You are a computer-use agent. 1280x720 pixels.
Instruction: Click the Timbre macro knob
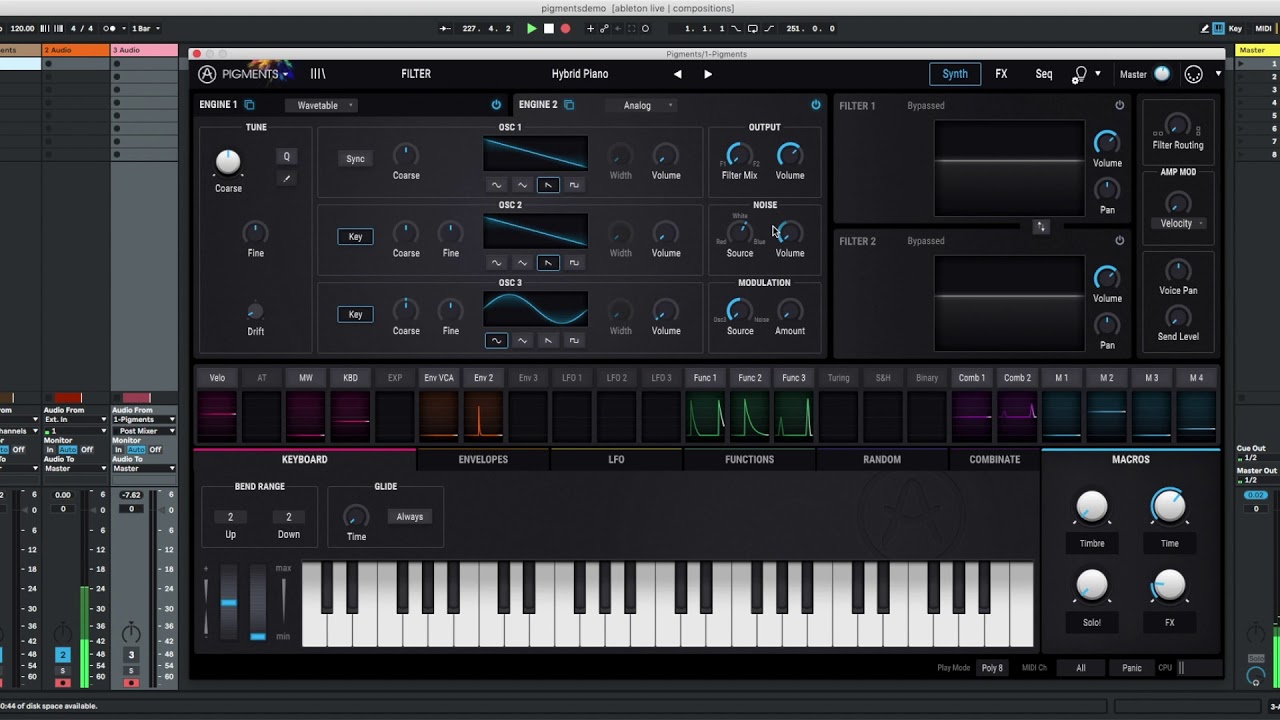1092,507
